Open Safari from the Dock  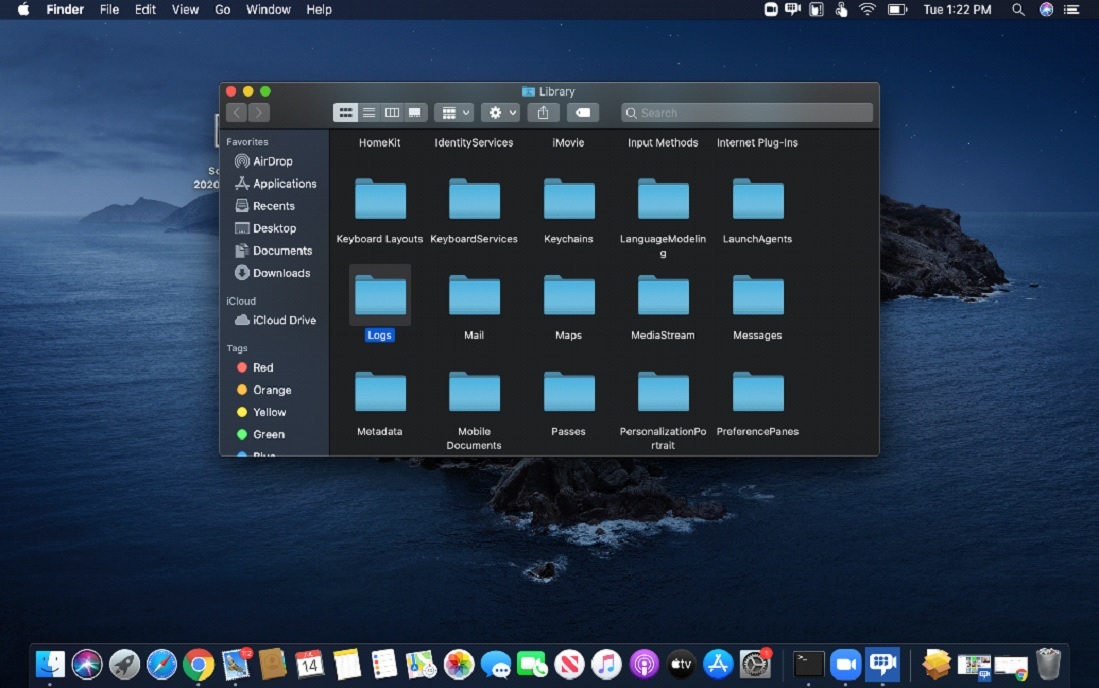point(161,664)
